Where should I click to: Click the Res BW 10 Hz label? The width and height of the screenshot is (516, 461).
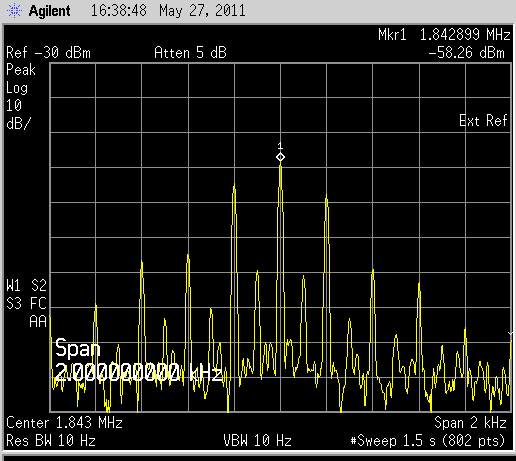coord(51,441)
